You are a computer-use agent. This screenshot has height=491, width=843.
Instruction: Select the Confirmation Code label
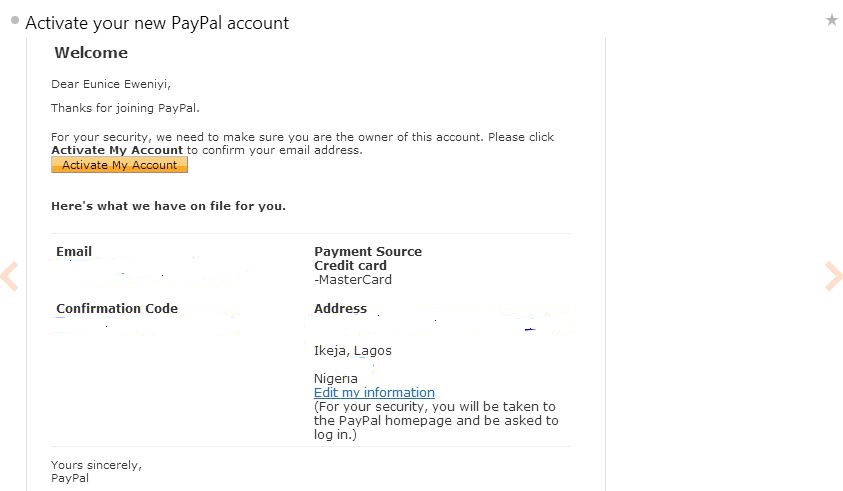117,309
